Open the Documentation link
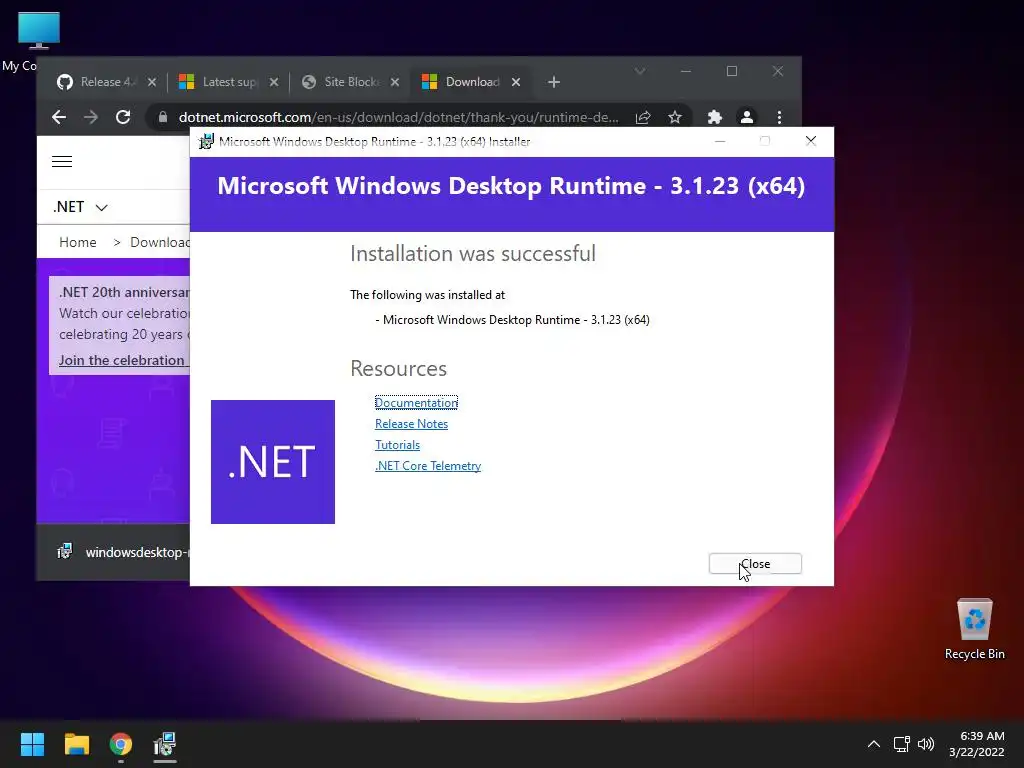The height and width of the screenshot is (768, 1024). 416,402
